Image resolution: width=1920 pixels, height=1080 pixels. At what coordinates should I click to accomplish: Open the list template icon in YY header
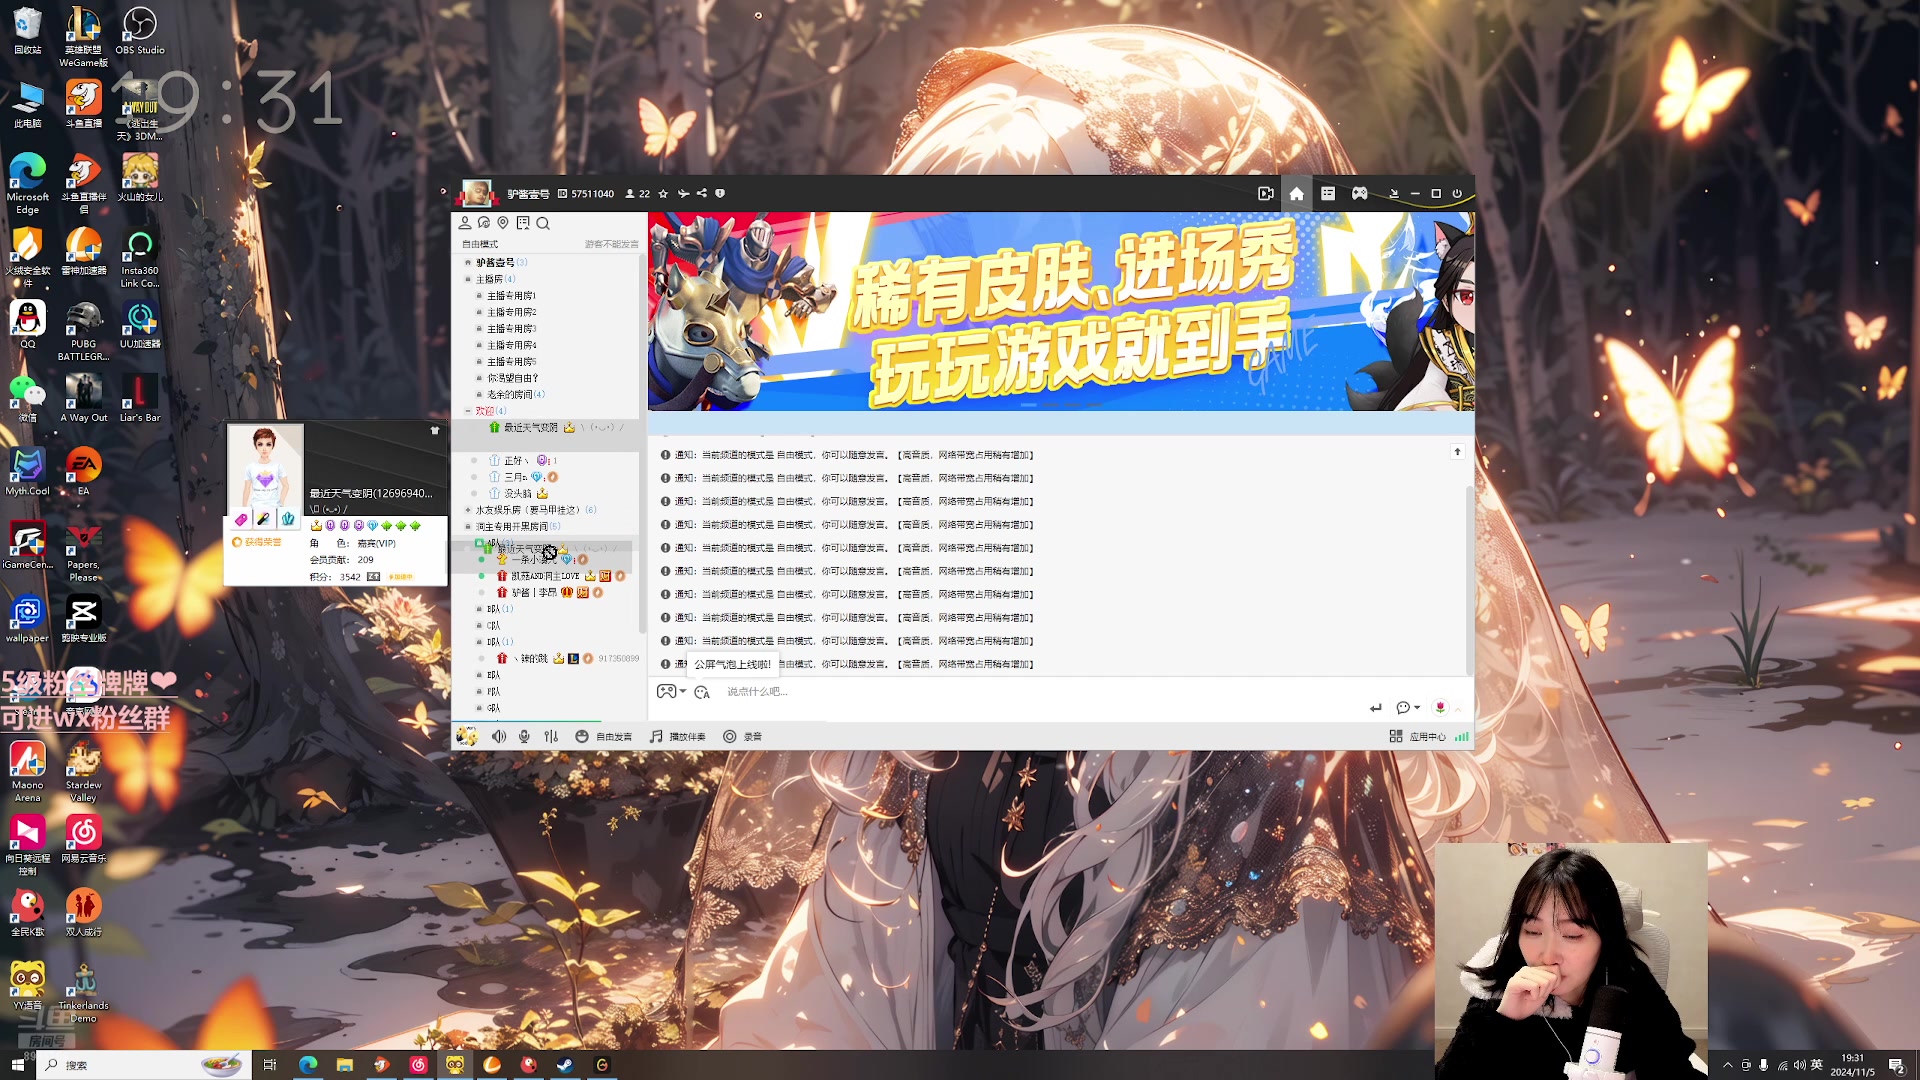(x=1328, y=194)
